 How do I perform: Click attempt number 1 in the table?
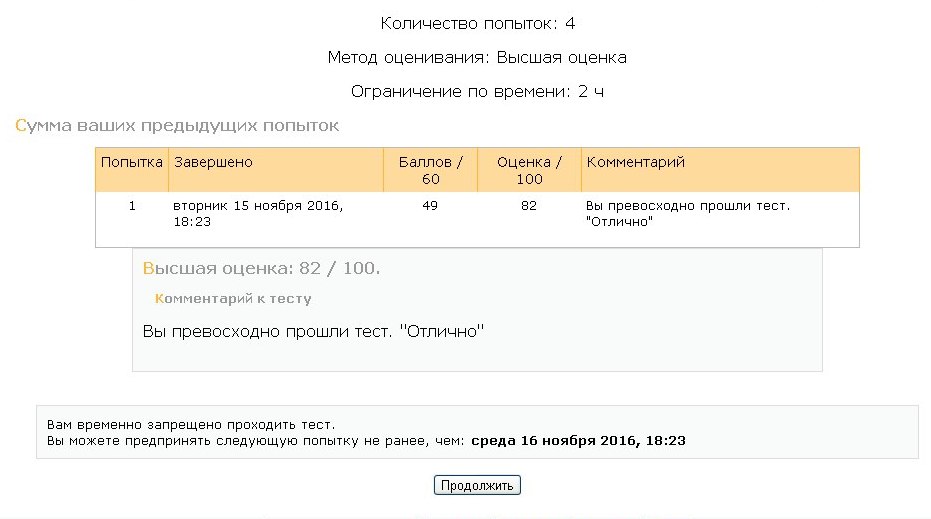click(x=132, y=206)
